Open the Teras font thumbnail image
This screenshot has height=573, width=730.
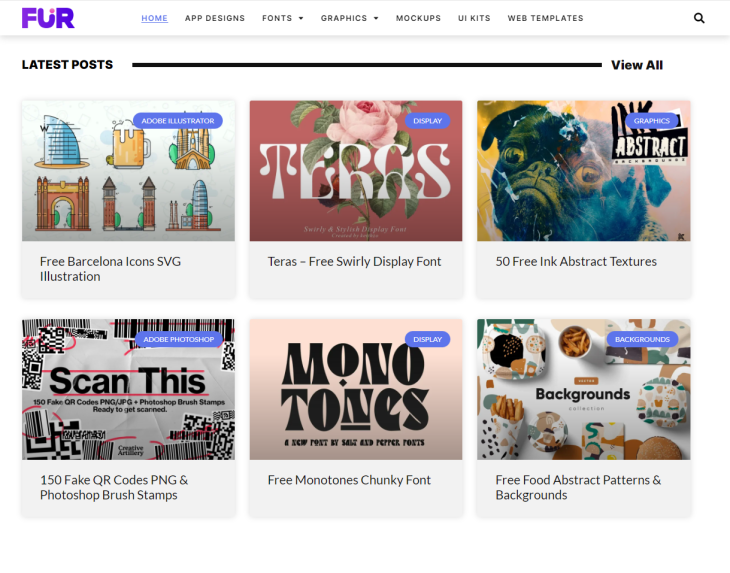(356, 171)
